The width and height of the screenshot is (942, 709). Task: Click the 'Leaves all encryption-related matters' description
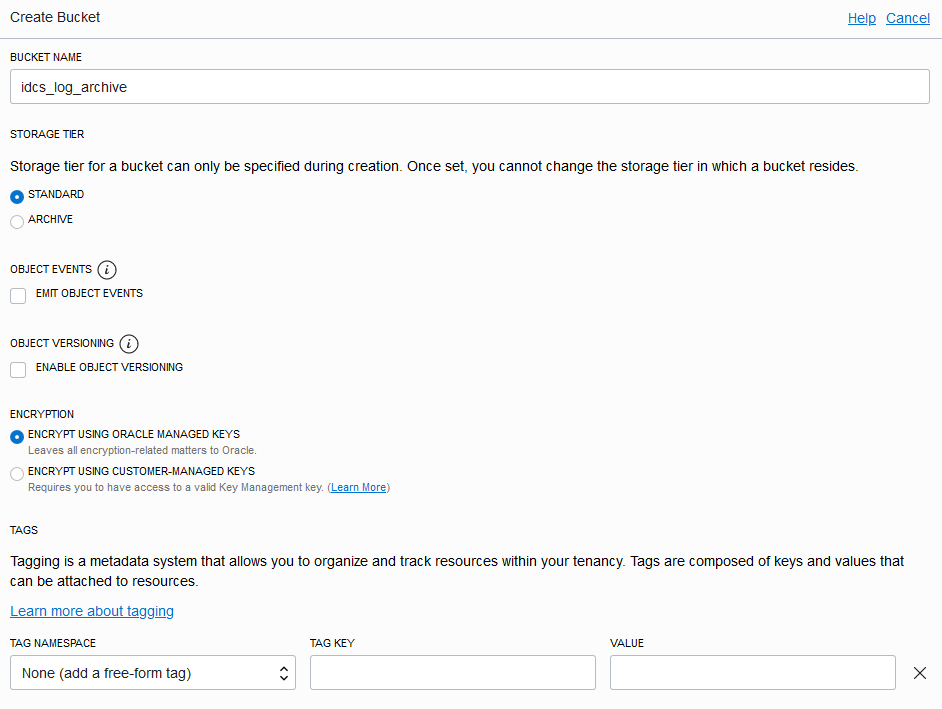click(x=142, y=451)
